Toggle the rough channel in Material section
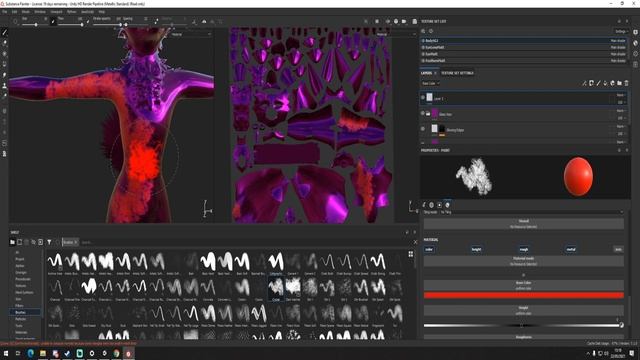This screenshot has width=640, height=360. coord(524,249)
